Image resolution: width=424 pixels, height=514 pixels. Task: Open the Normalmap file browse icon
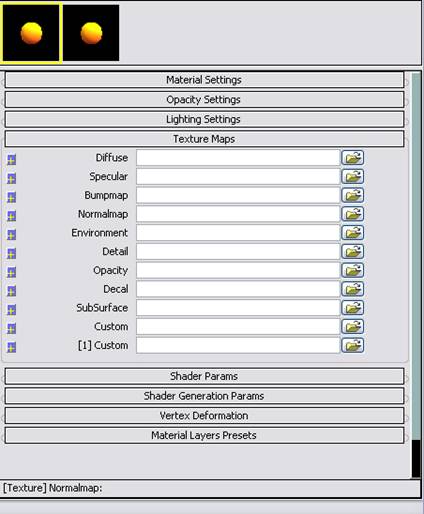tap(353, 214)
